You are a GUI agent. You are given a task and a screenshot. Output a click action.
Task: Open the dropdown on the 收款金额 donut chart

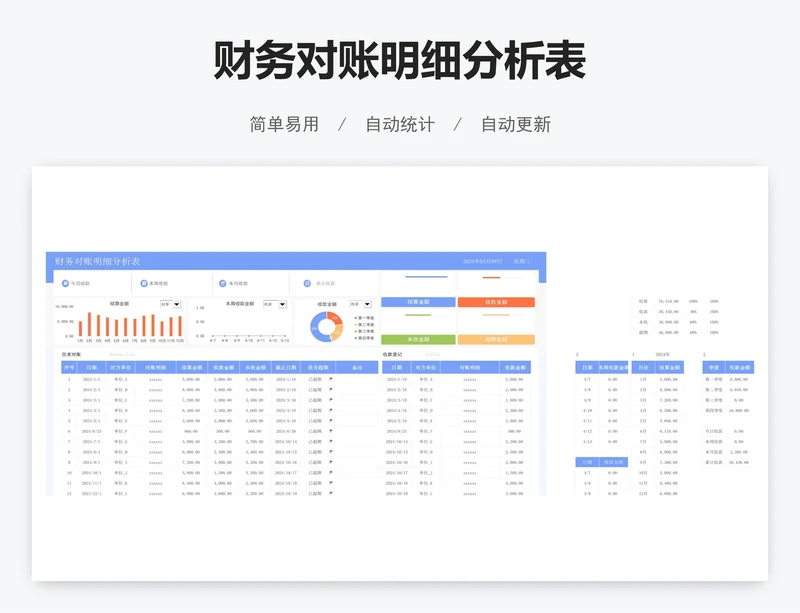367,304
